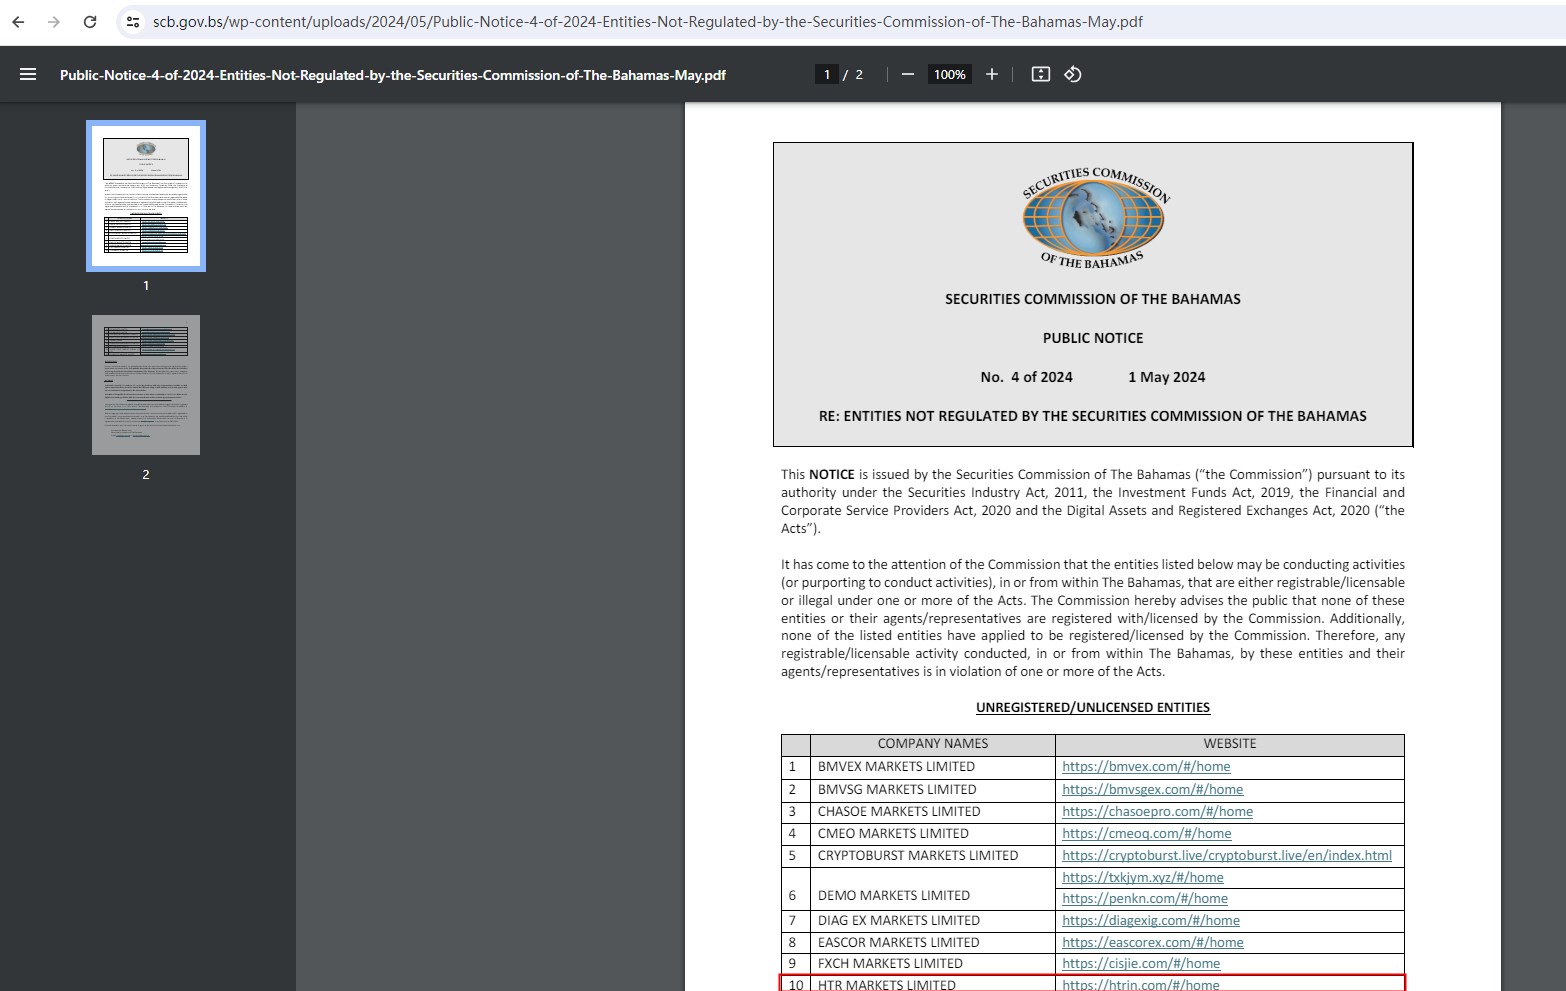Viewport: 1566px width, 991px height.
Task: Zoom out of the PDF
Action: click(908, 74)
